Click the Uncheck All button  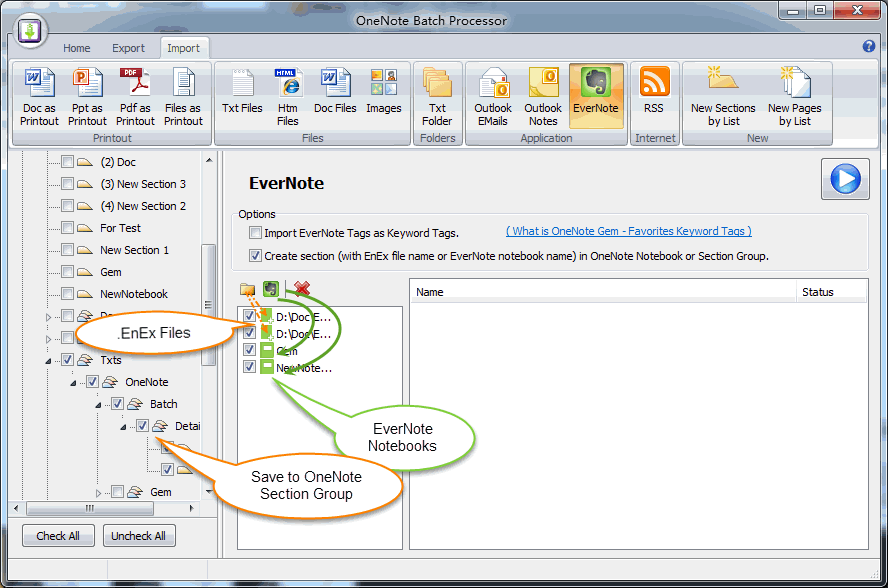(139, 536)
